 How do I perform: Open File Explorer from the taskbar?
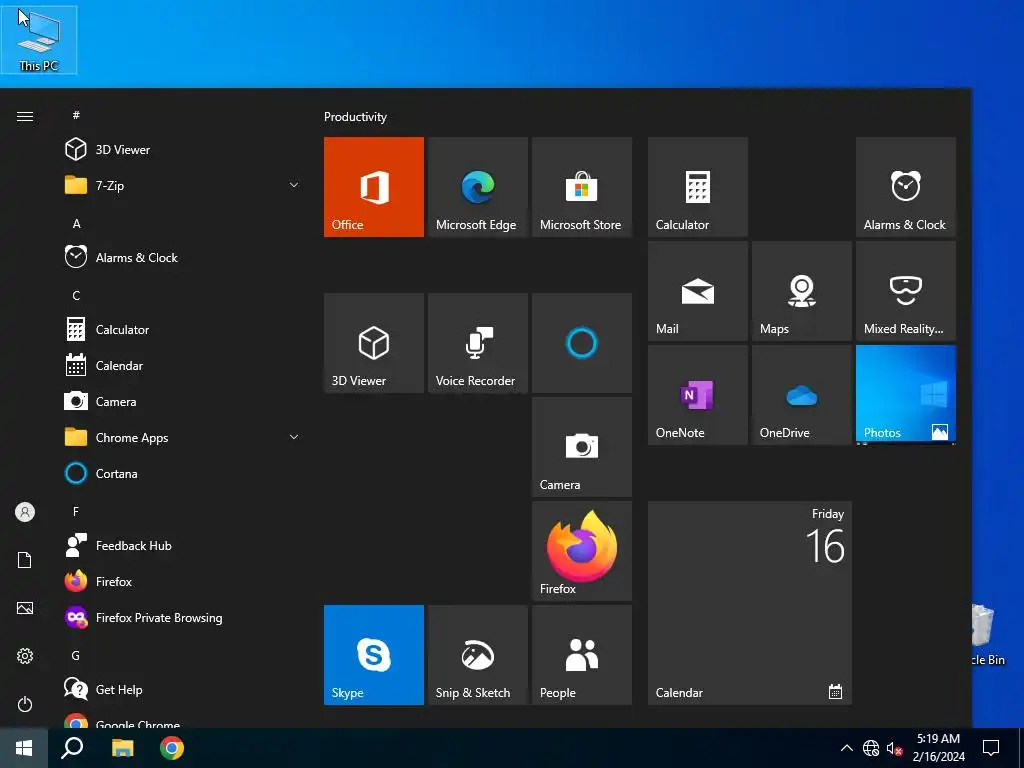(x=122, y=748)
